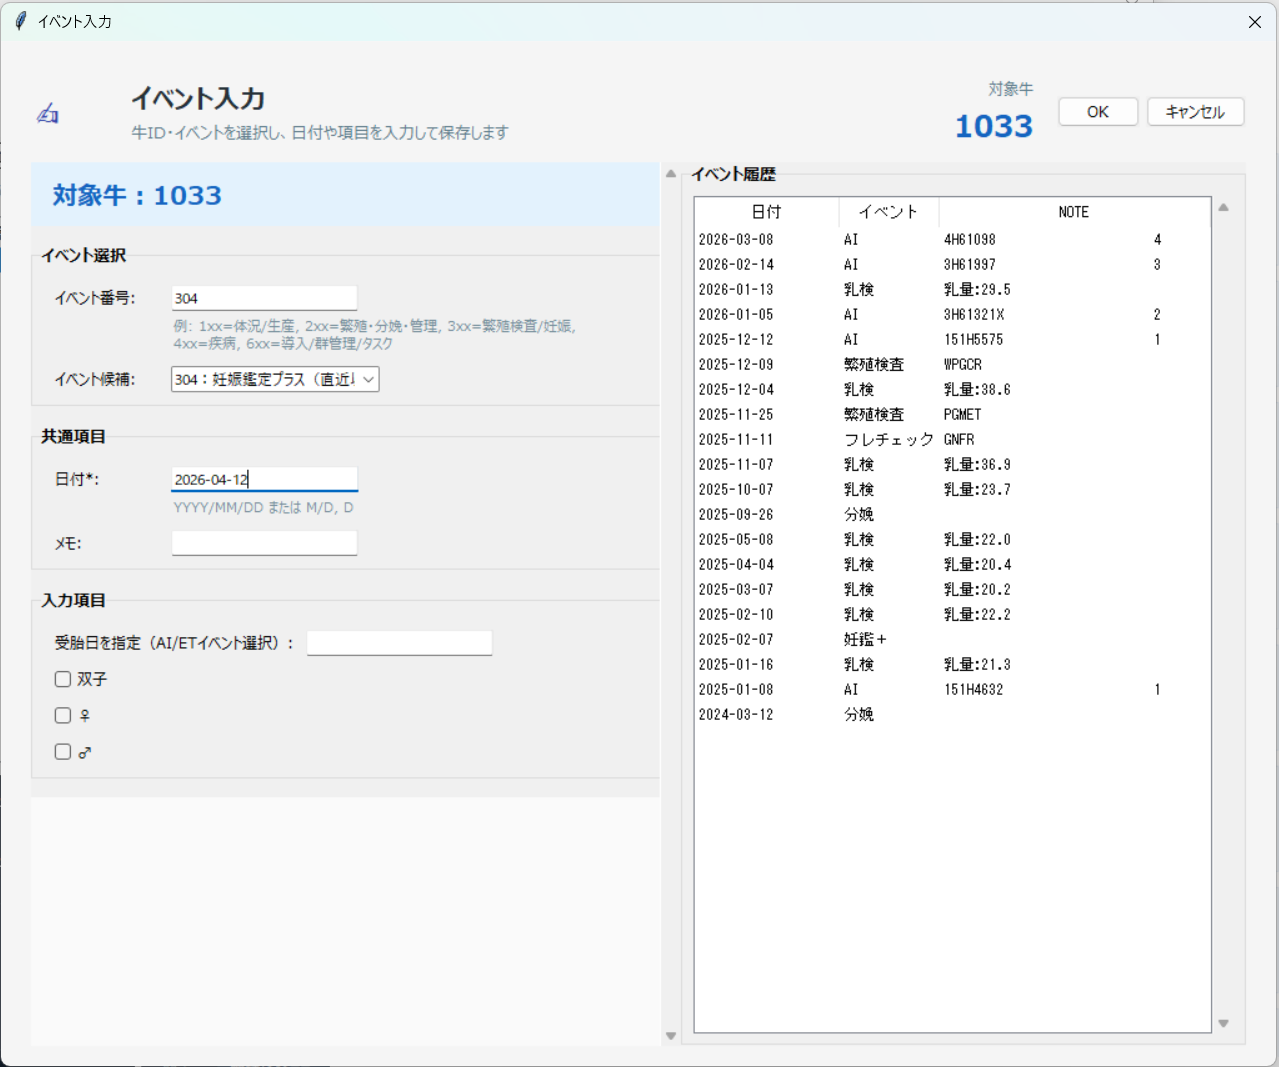This screenshot has width=1279, height=1067.
Task: Select the 2024-03-12 分娩 row
Action: 952,715
